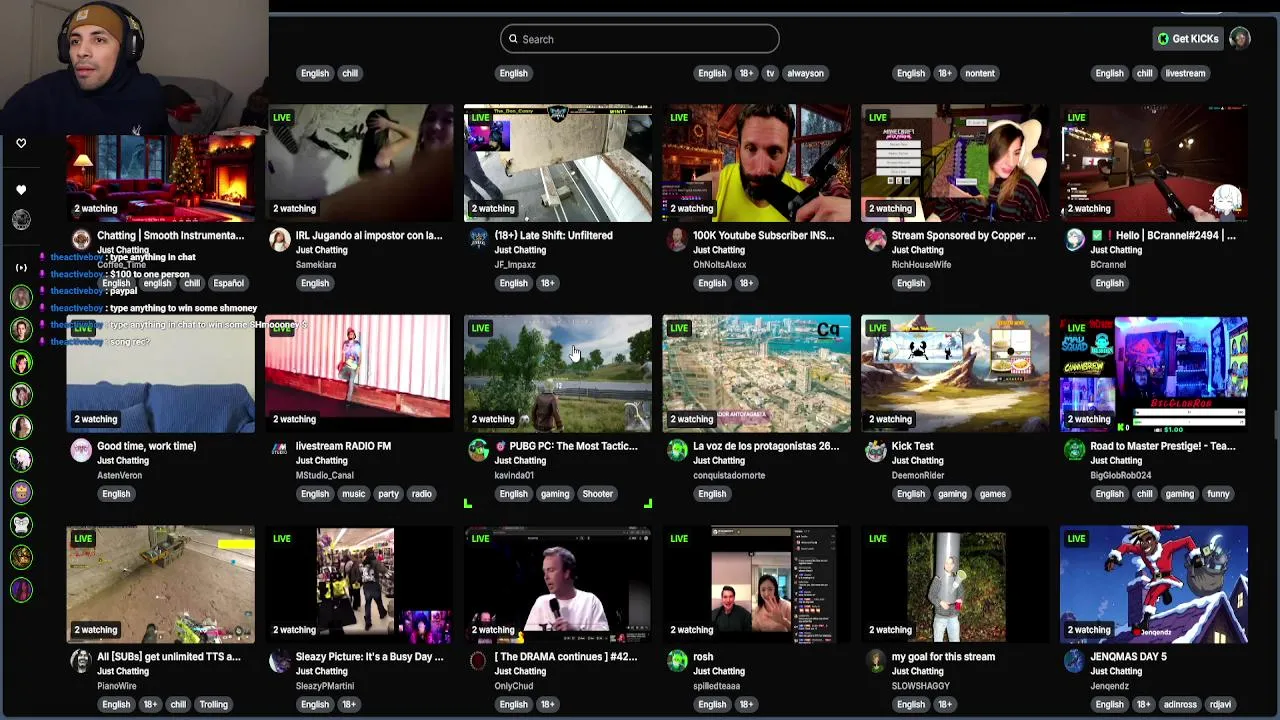1280x720 pixels.
Task: Open kavinda01 channel avatar
Action: pos(479,451)
